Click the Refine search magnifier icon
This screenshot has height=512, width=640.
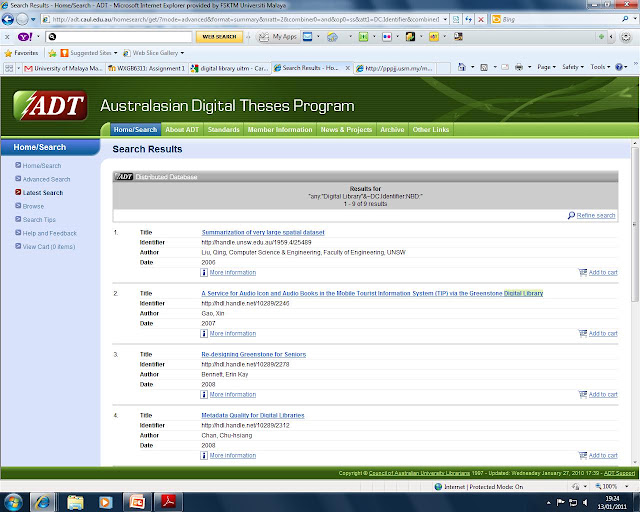571,215
